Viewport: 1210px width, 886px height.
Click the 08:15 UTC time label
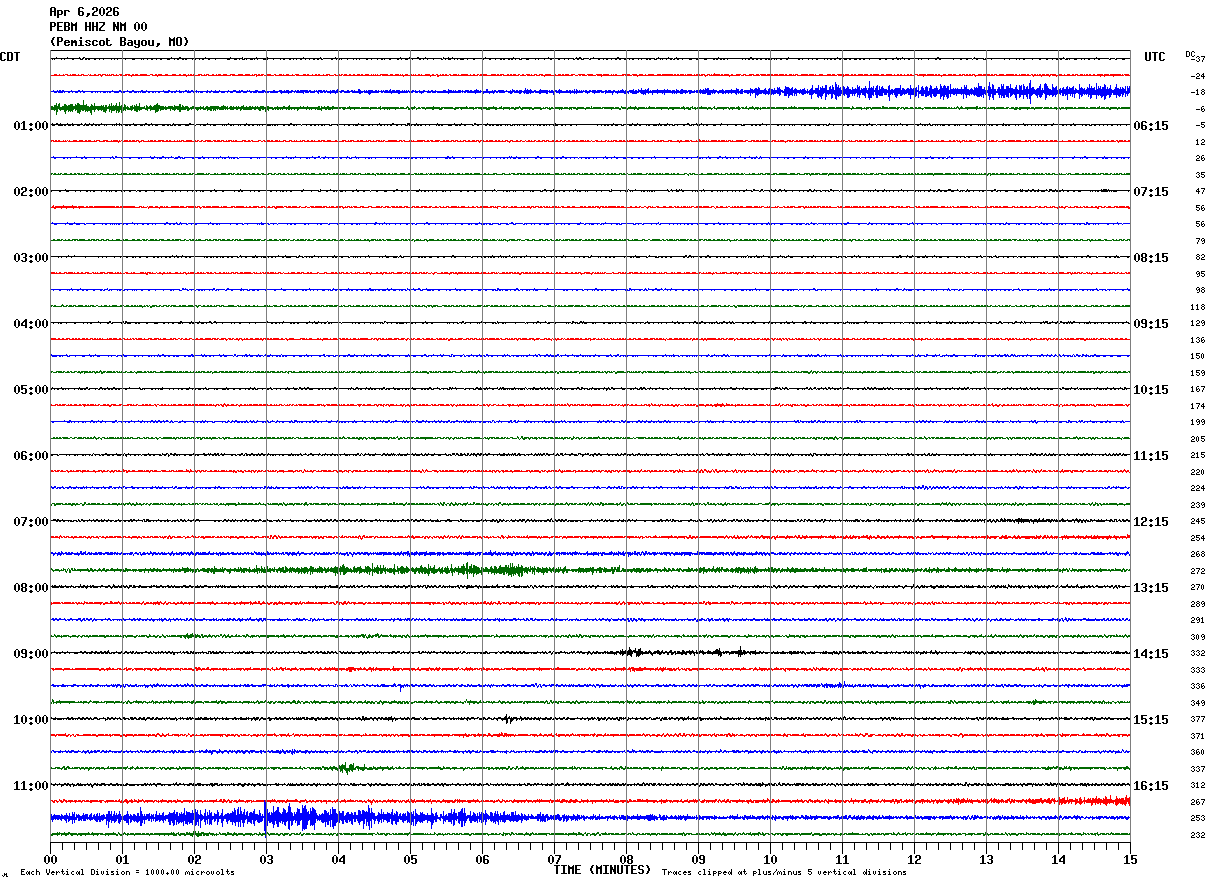click(x=1151, y=258)
